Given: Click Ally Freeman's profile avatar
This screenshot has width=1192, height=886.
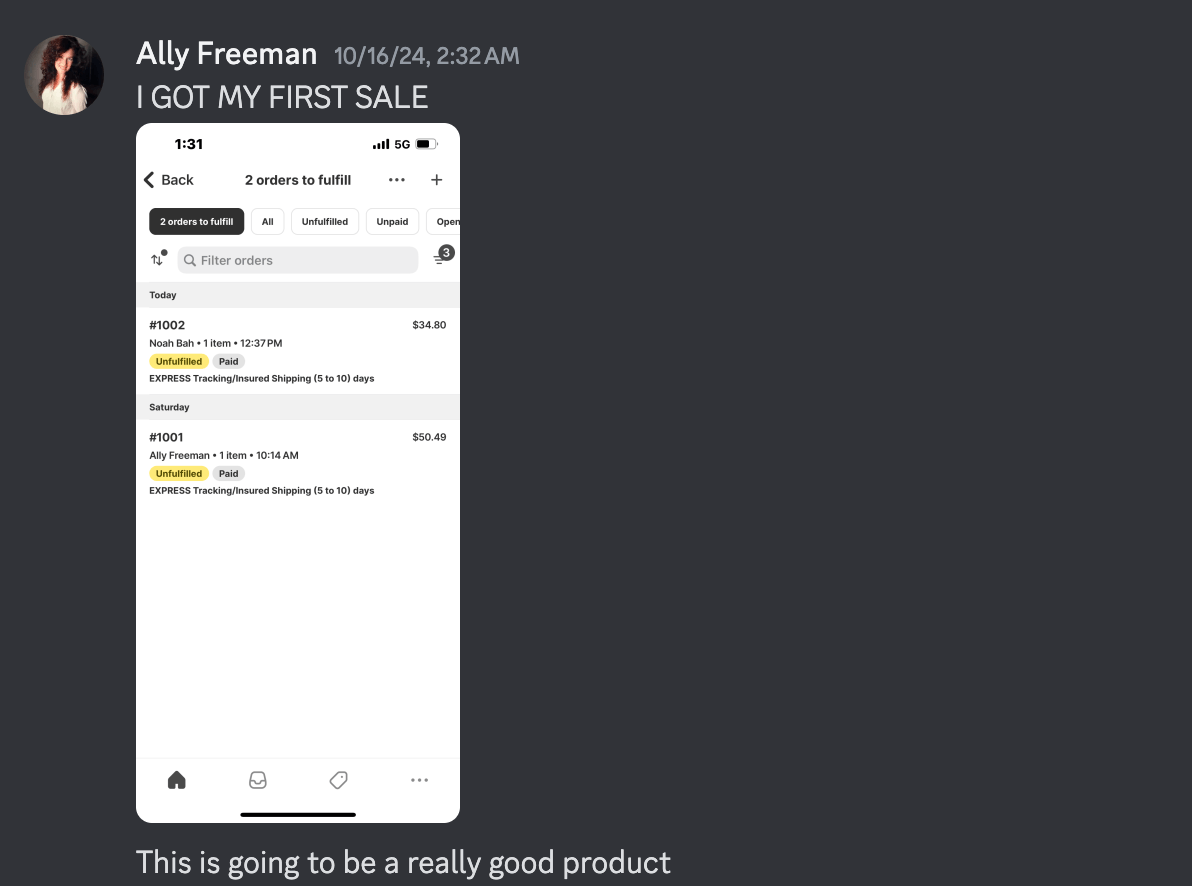Looking at the screenshot, I should 64,75.
